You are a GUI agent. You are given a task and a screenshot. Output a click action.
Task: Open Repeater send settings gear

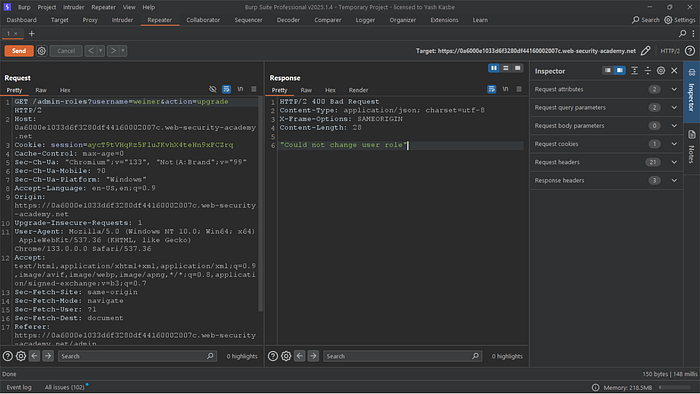pyautogui.click(x=42, y=51)
